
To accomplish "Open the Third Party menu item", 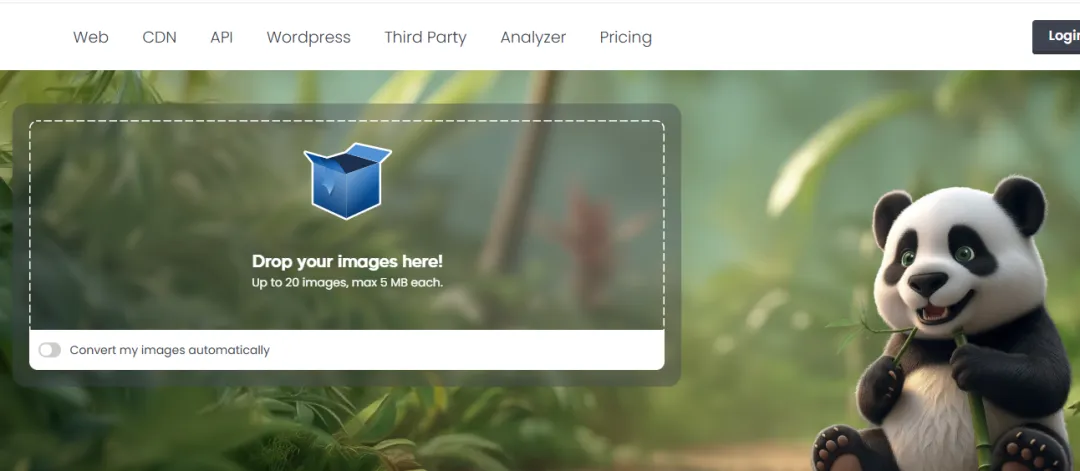I will pyautogui.click(x=425, y=37).
